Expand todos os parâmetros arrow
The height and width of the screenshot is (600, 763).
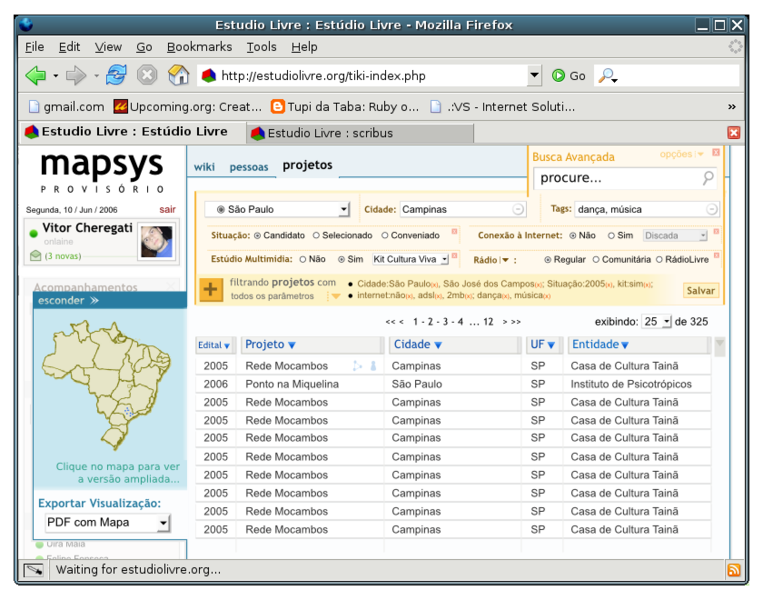coord(336,296)
